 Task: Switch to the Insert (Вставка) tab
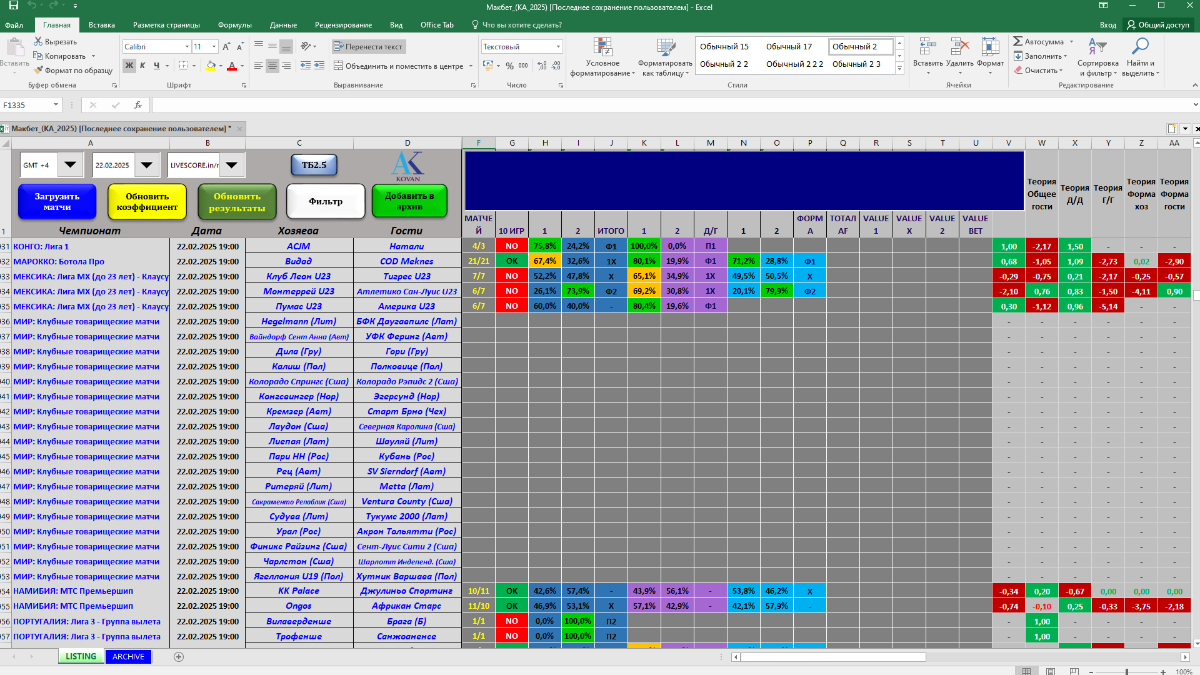[x=101, y=24]
